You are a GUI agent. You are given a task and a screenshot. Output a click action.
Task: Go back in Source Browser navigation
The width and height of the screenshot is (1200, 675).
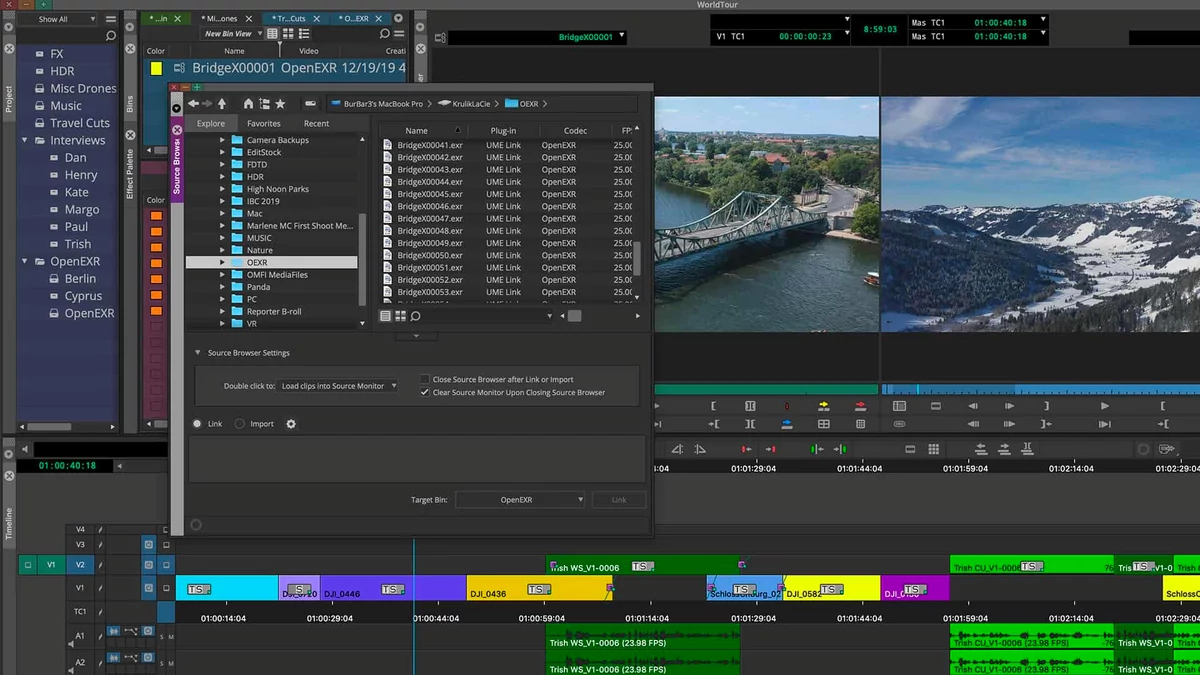[x=194, y=104]
